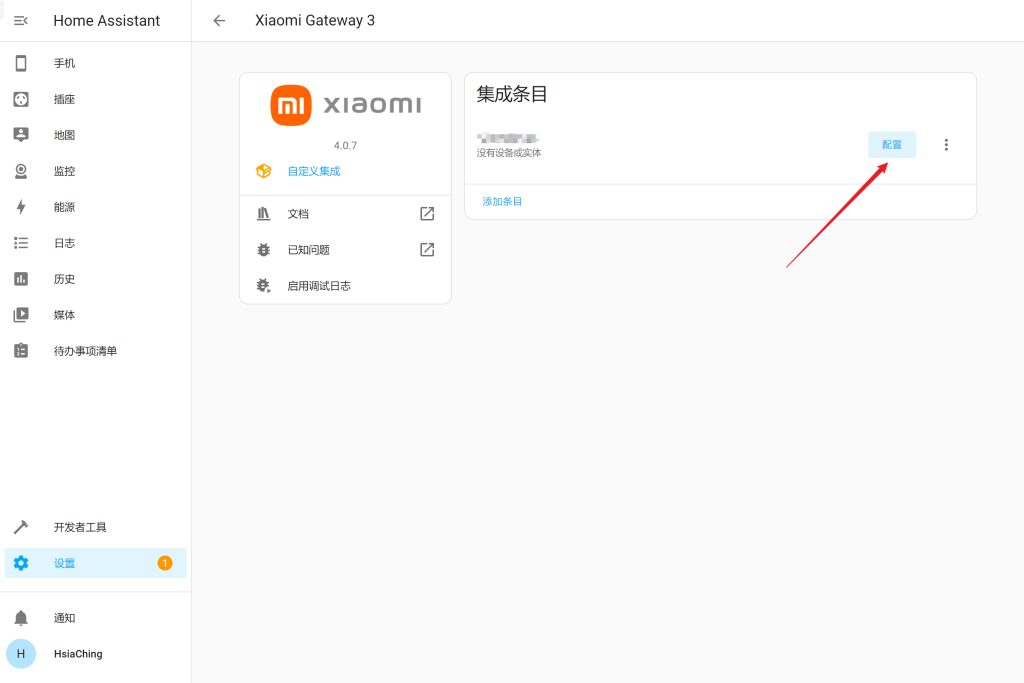Image resolution: width=1024 pixels, height=683 pixels.
Task: Click the 添加条目 add entry link
Action: pos(502,202)
